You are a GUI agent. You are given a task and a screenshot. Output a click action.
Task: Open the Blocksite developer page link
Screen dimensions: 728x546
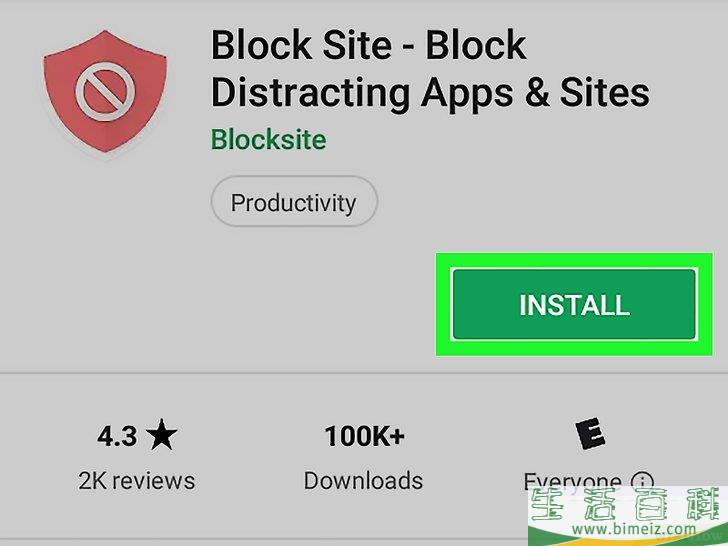pyautogui.click(x=269, y=140)
